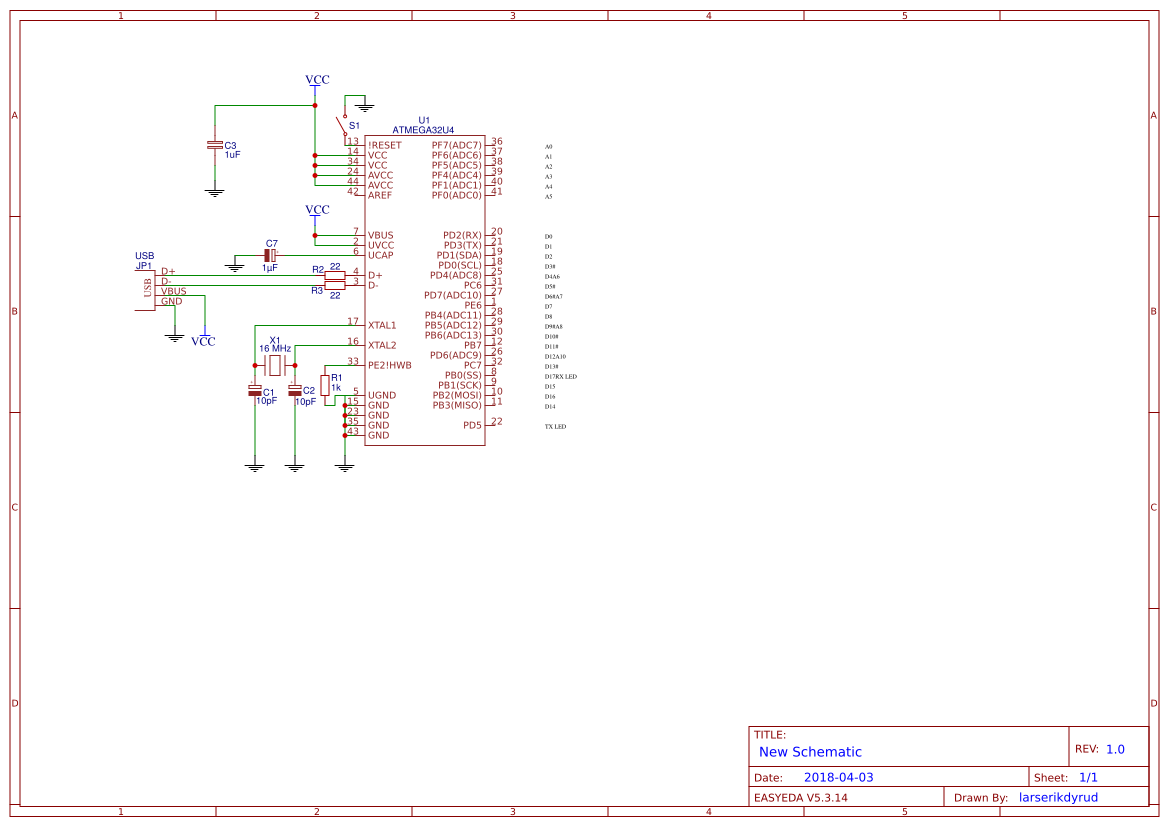Select resistor R1 labeled 1k
The image size is (1169, 827).
(327, 388)
